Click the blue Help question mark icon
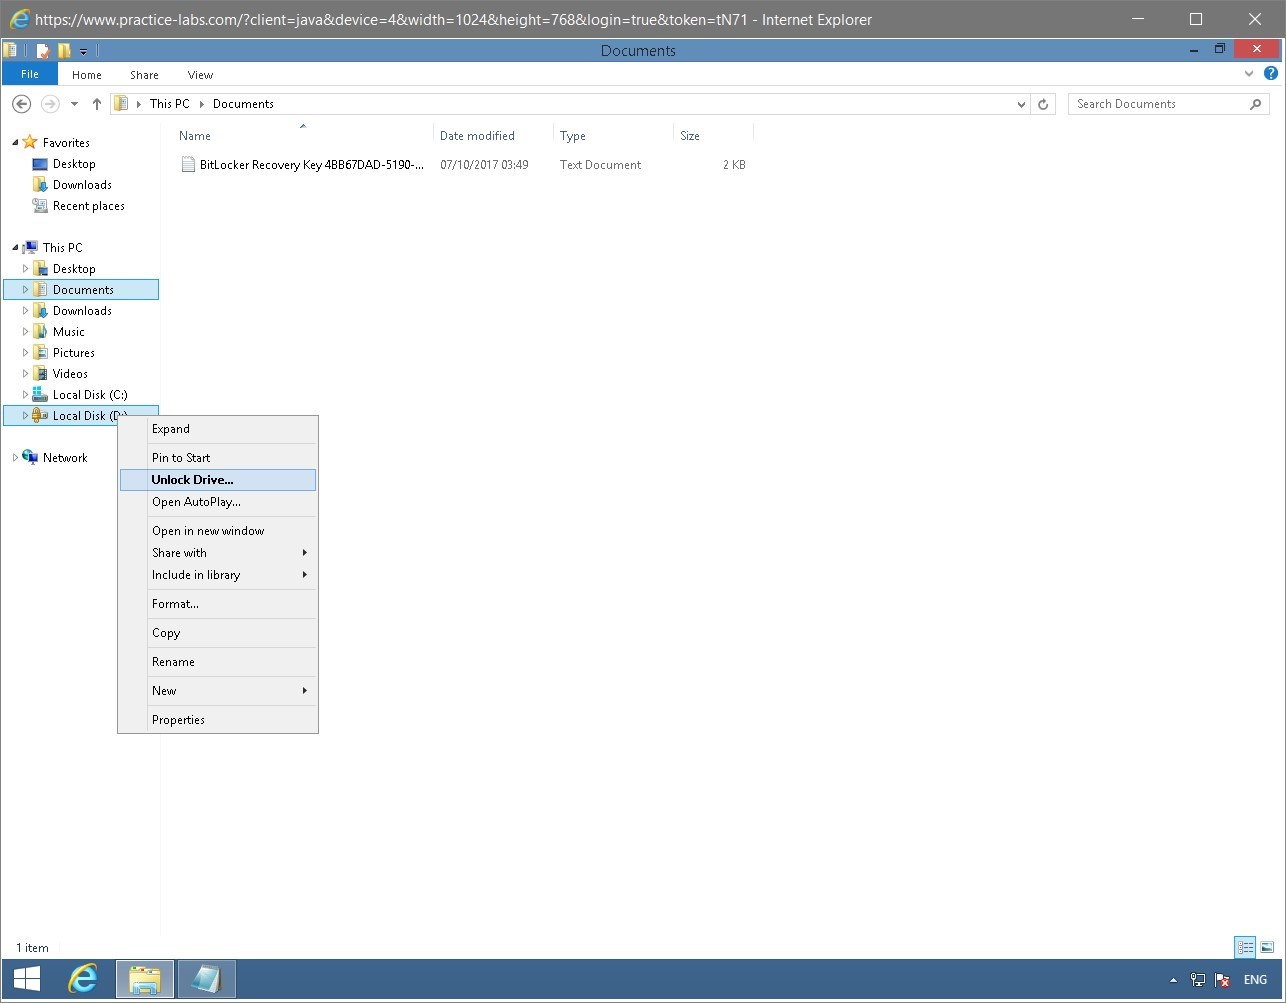This screenshot has width=1286, height=1003. (x=1271, y=73)
